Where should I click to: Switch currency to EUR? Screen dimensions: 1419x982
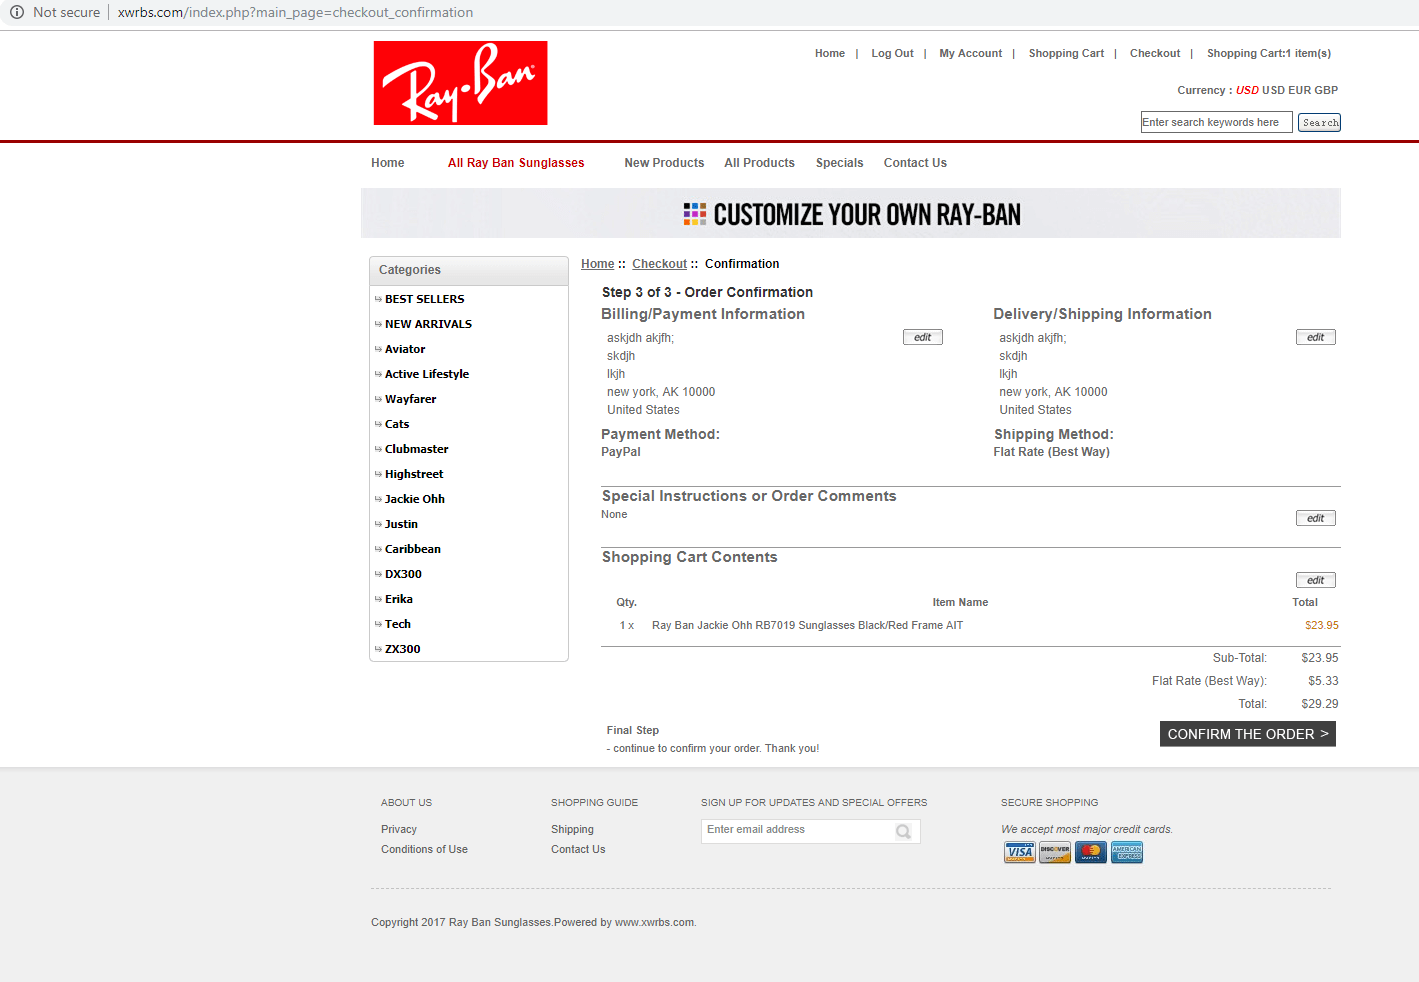pos(1298,90)
